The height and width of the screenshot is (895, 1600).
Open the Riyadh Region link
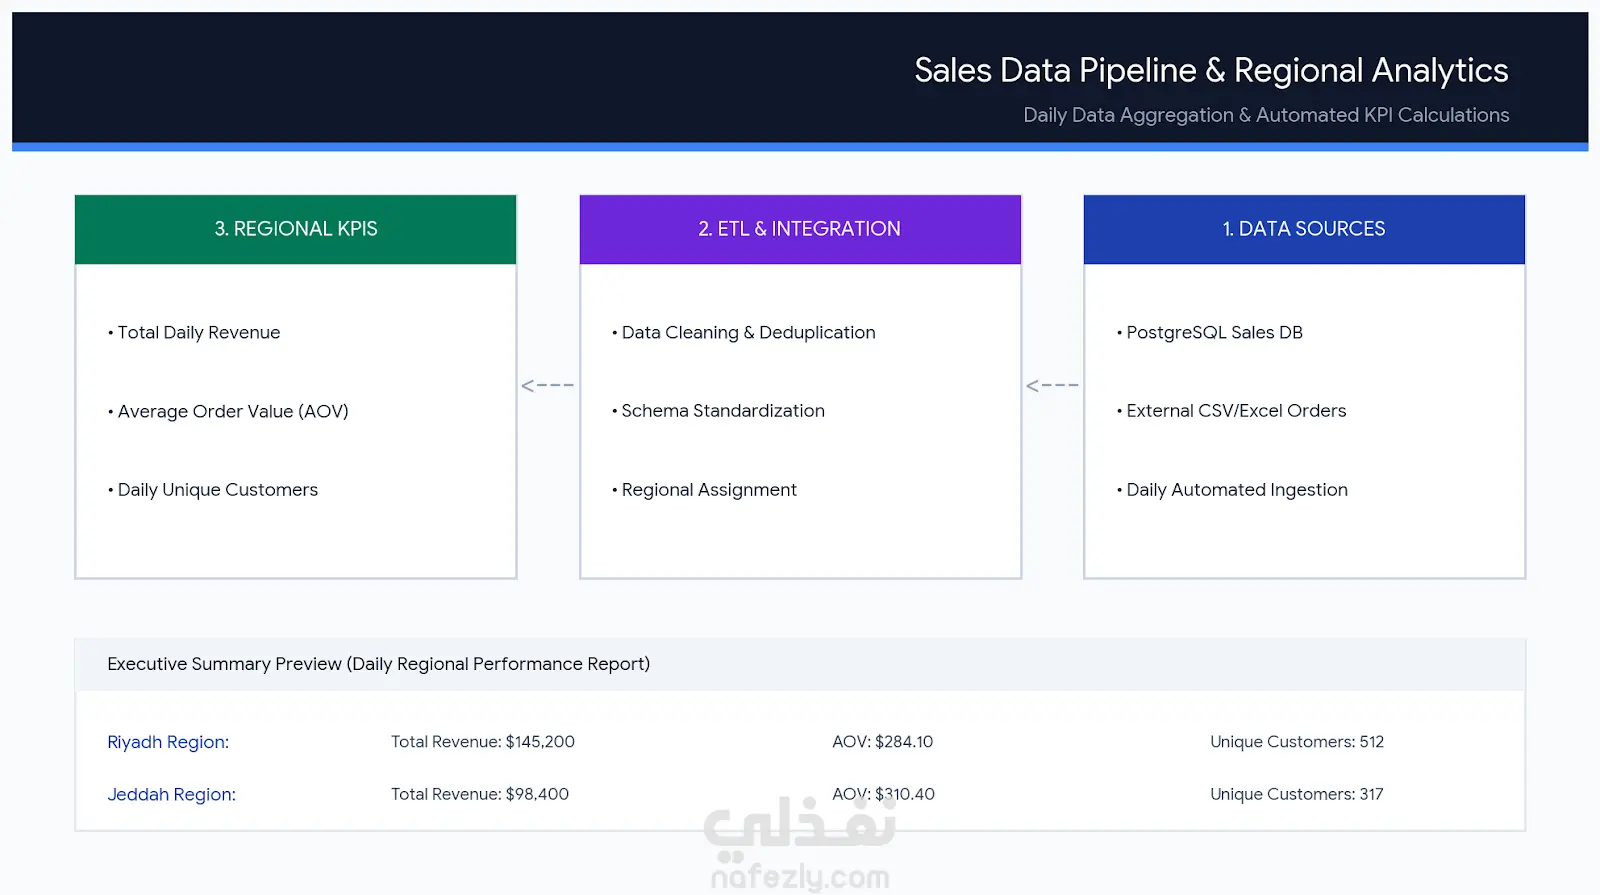point(168,742)
